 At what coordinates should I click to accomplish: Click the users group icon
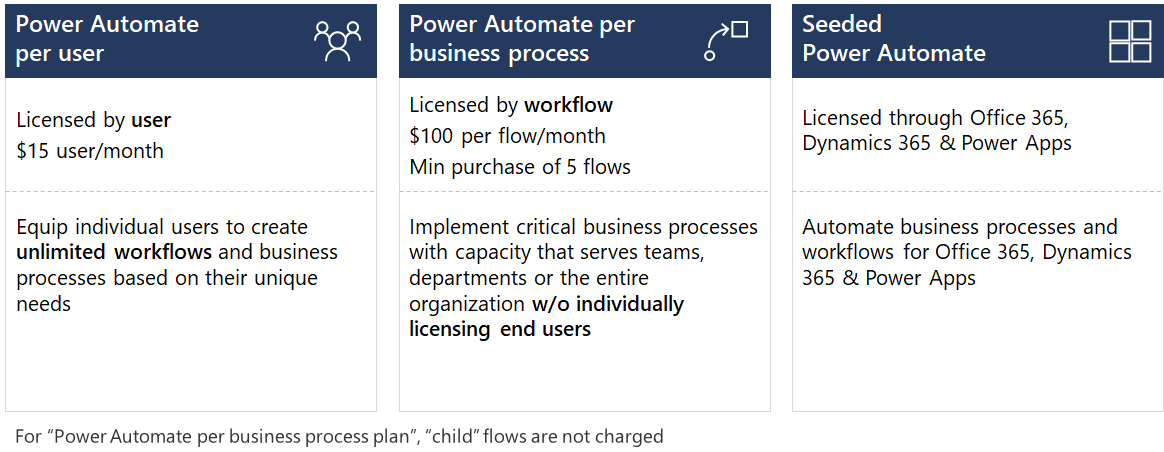(337, 41)
